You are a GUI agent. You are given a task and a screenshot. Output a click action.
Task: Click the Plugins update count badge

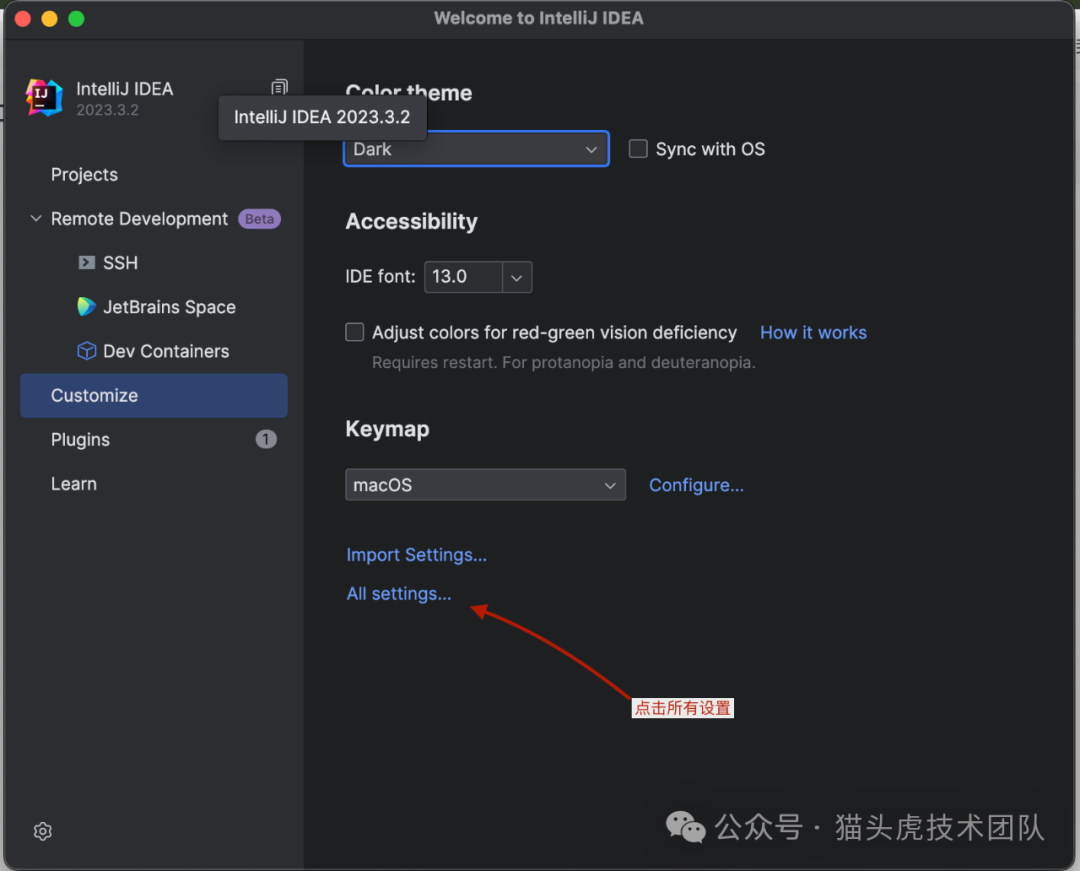pos(266,439)
